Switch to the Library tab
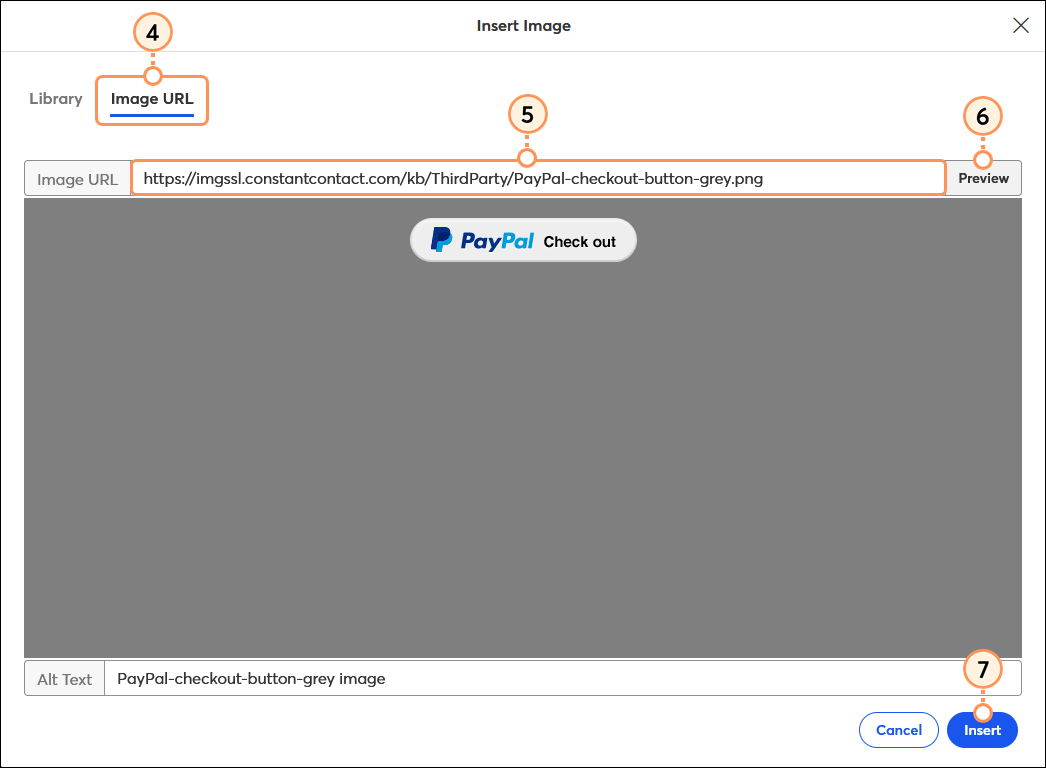 pyautogui.click(x=56, y=99)
